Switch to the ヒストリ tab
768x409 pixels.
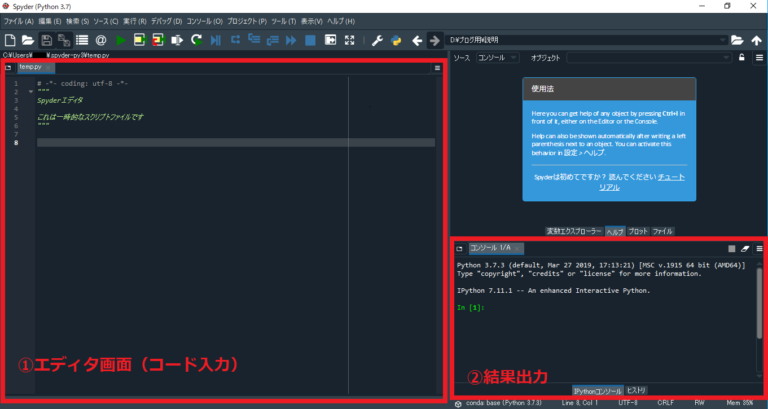(x=636, y=390)
